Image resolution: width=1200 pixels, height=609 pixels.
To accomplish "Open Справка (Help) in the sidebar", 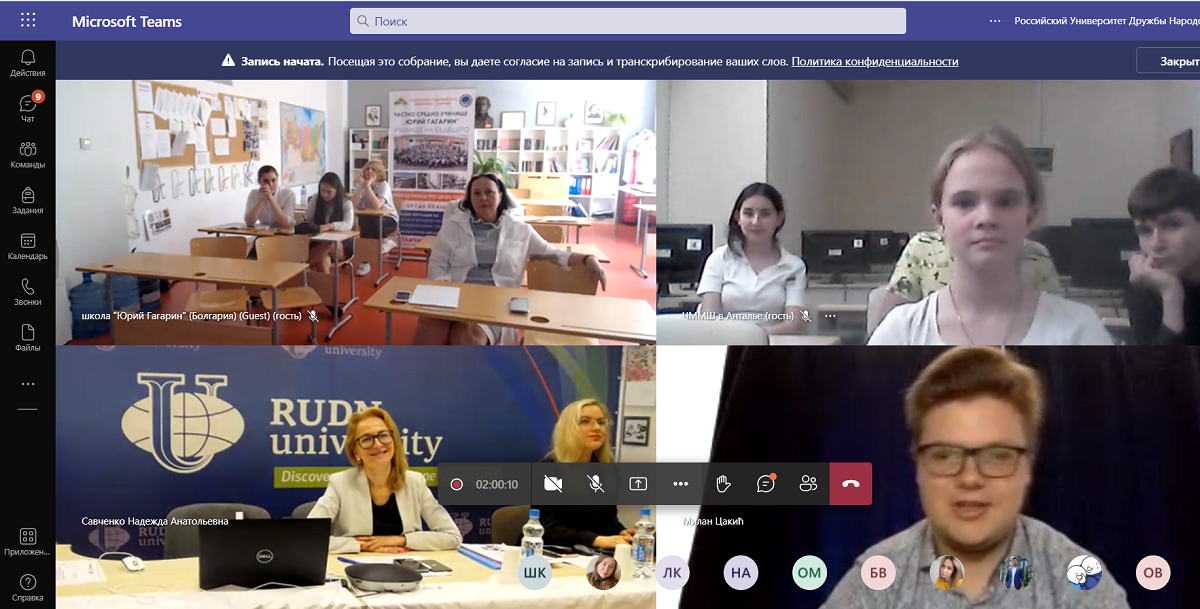I will click(28, 588).
